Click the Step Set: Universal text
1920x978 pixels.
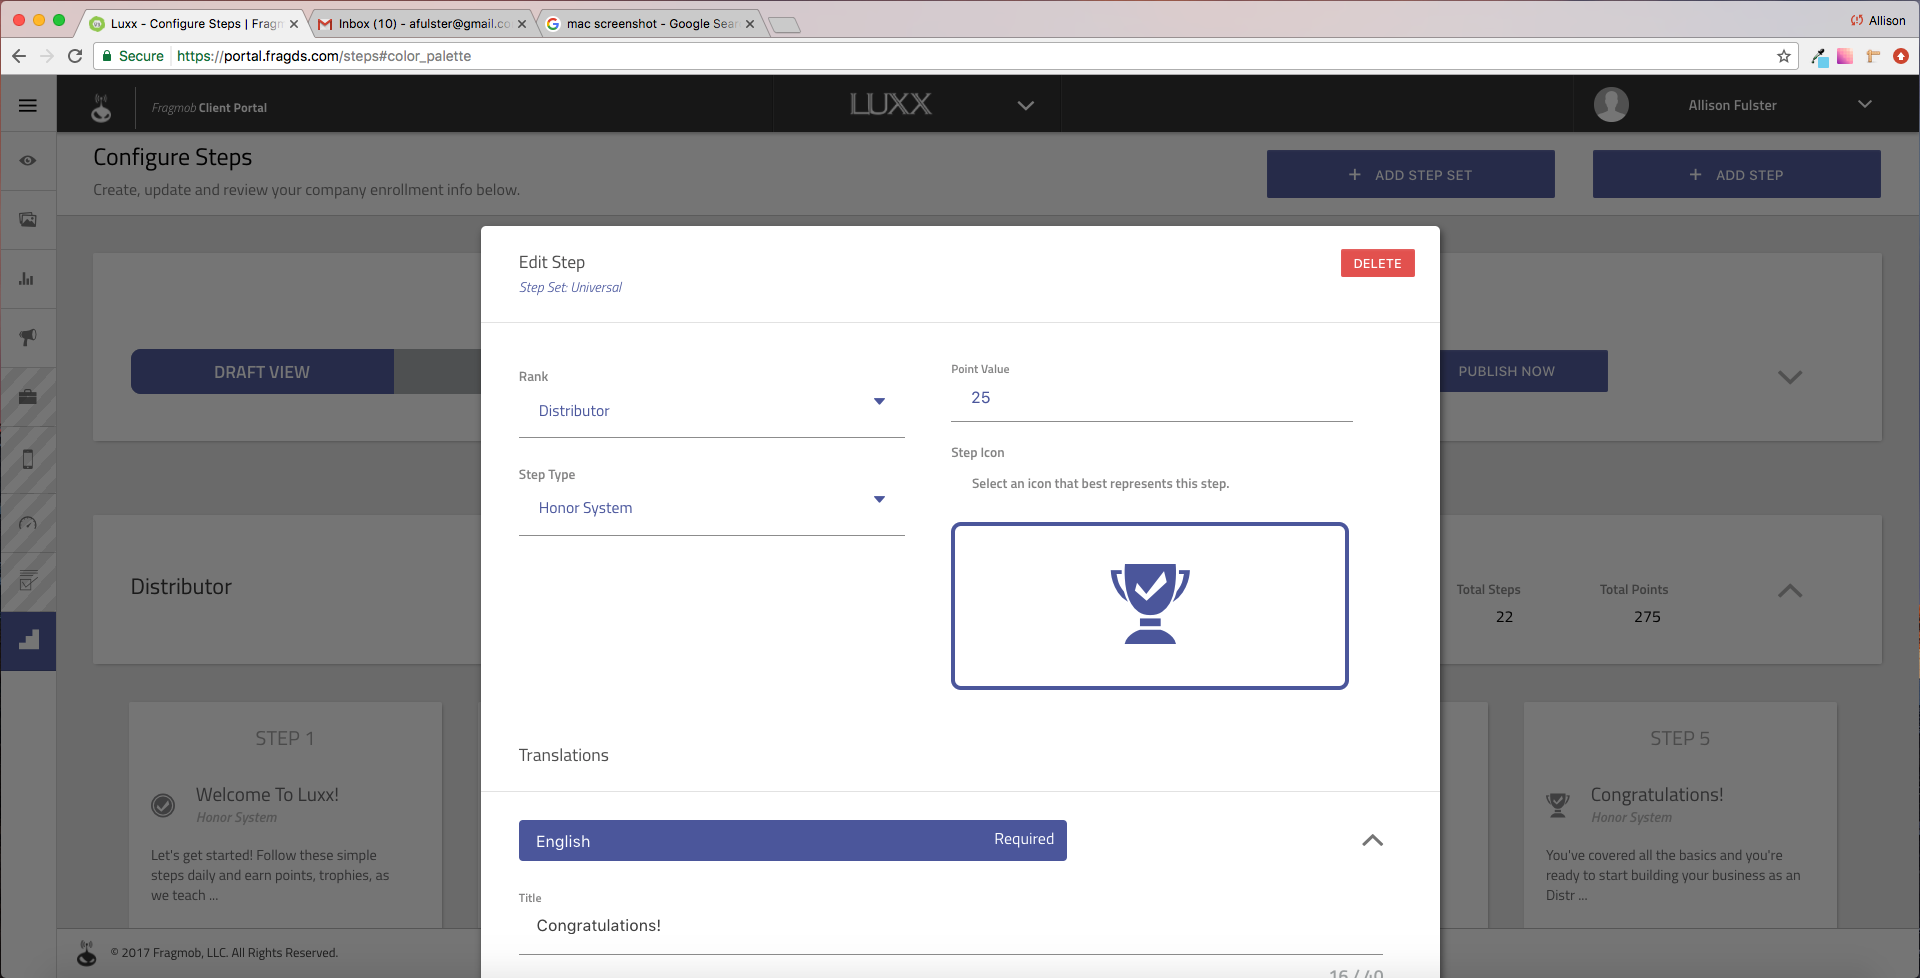point(570,287)
